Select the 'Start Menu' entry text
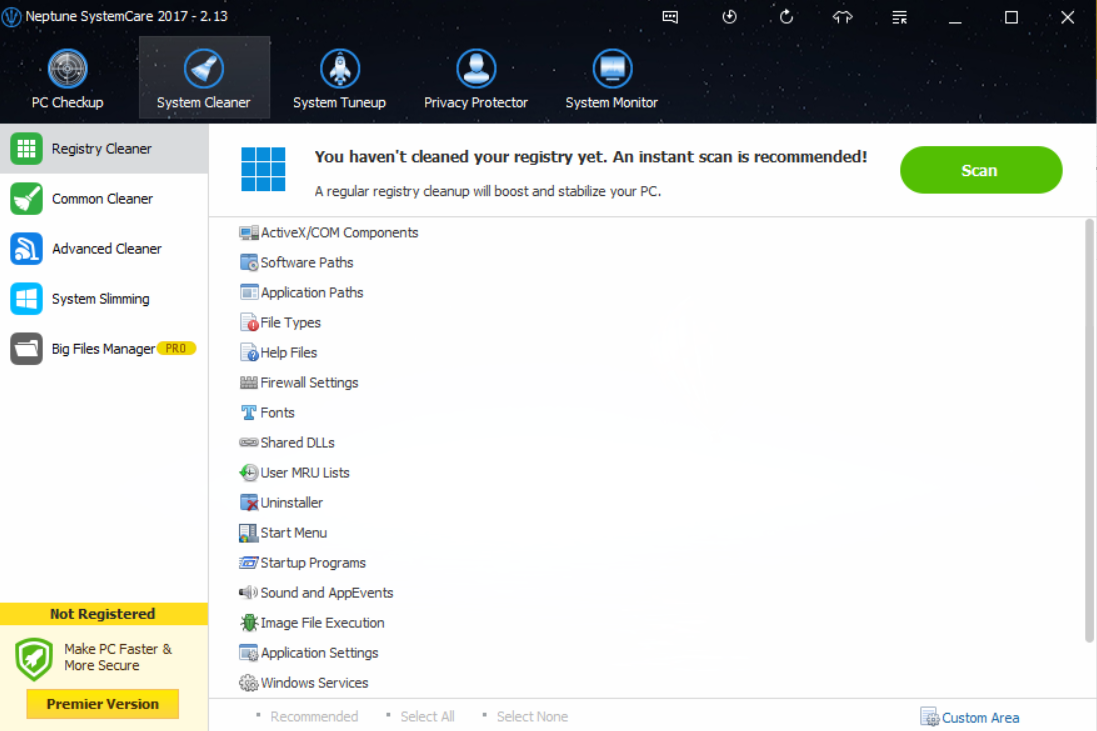 pos(293,533)
